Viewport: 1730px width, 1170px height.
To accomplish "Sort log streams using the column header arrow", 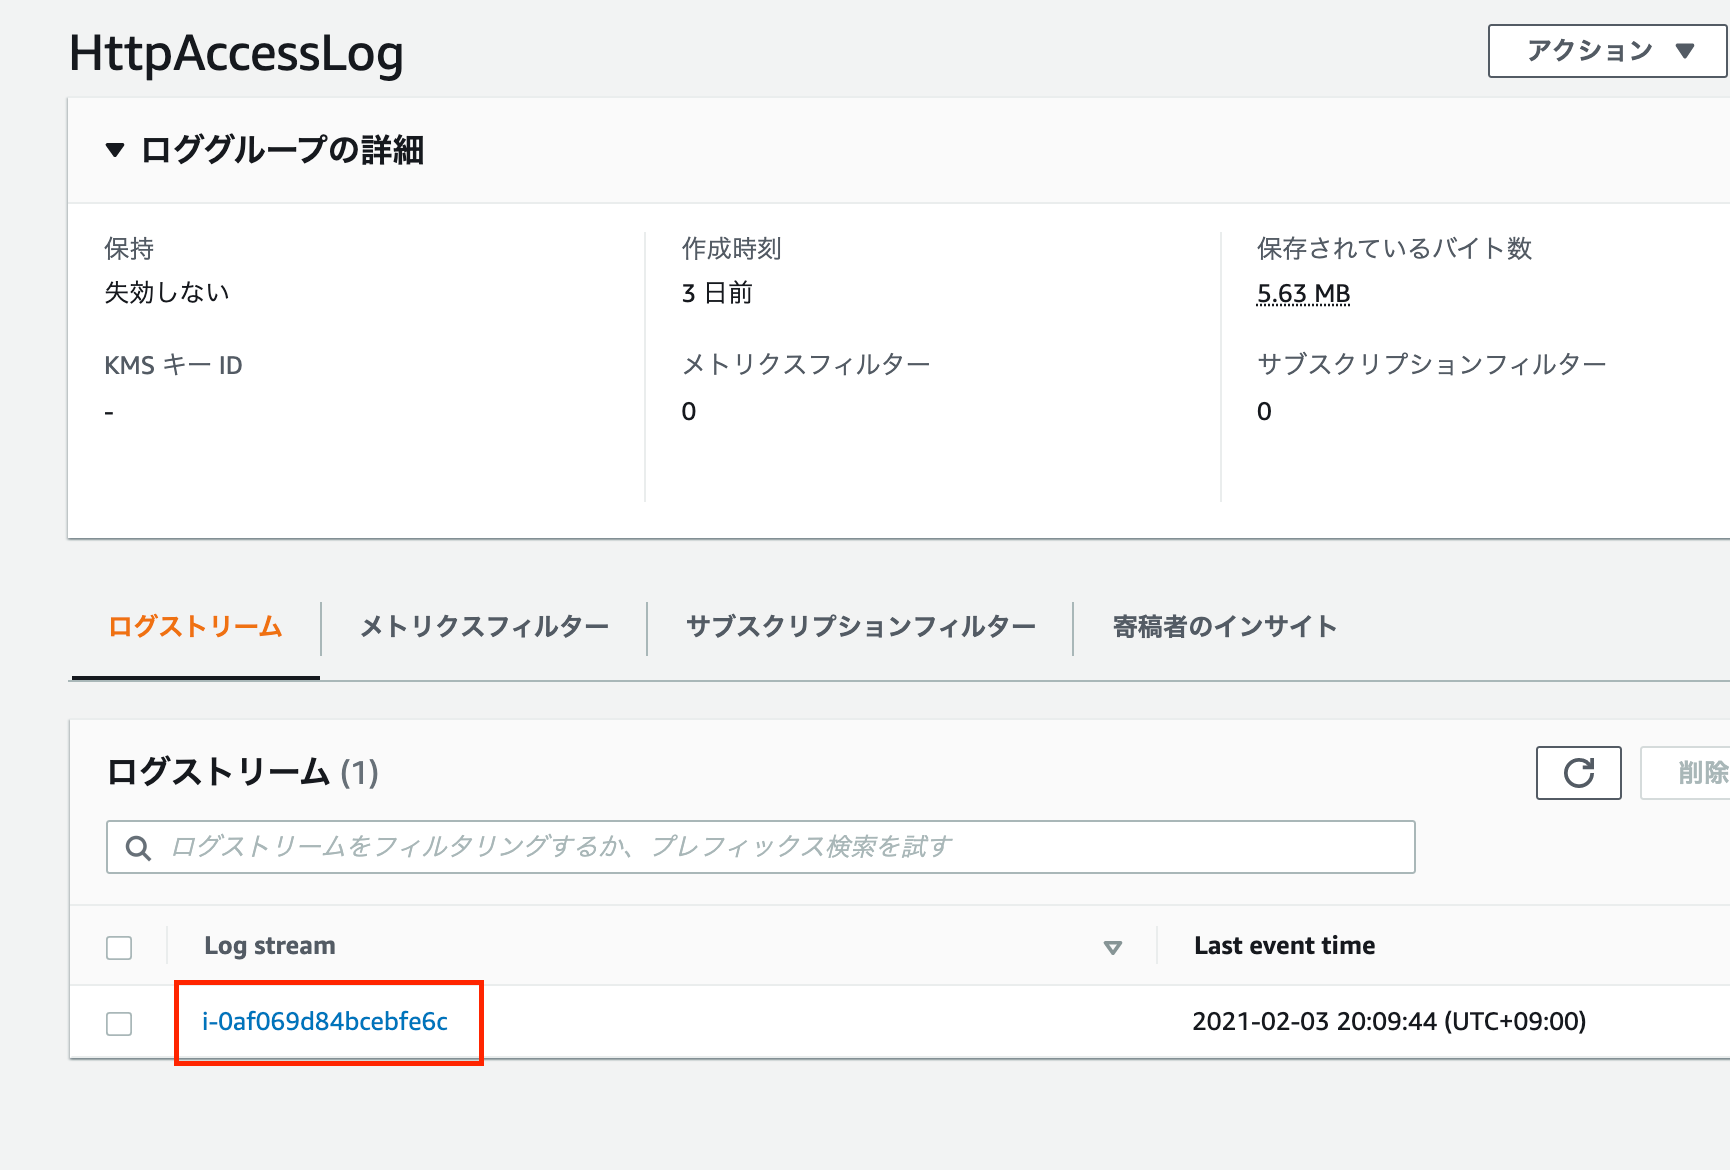I will [x=1113, y=946].
